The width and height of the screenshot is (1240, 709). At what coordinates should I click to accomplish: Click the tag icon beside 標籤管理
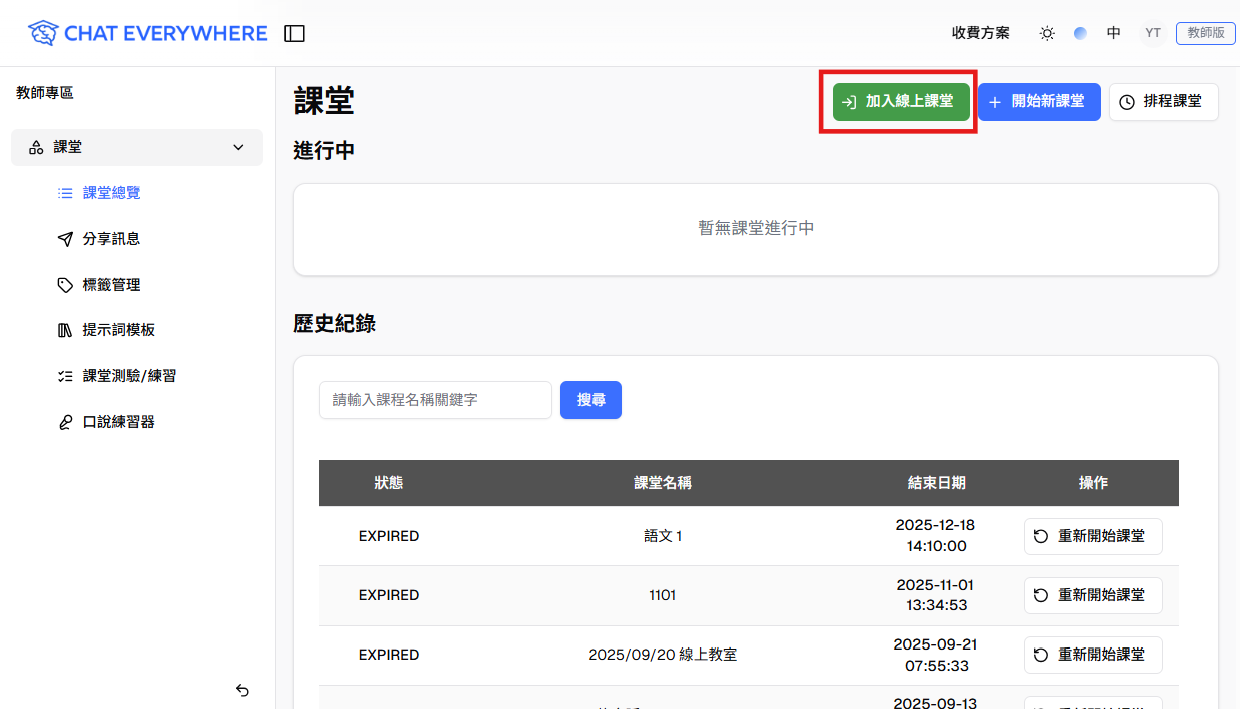[x=65, y=285]
